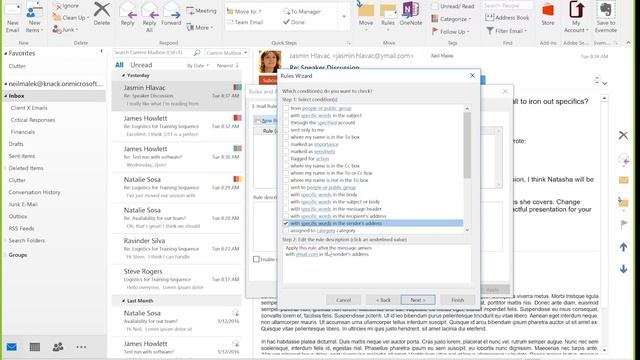The width and height of the screenshot is (640, 360).
Task: Open the Drafts folder
Action: pos(16,144)
